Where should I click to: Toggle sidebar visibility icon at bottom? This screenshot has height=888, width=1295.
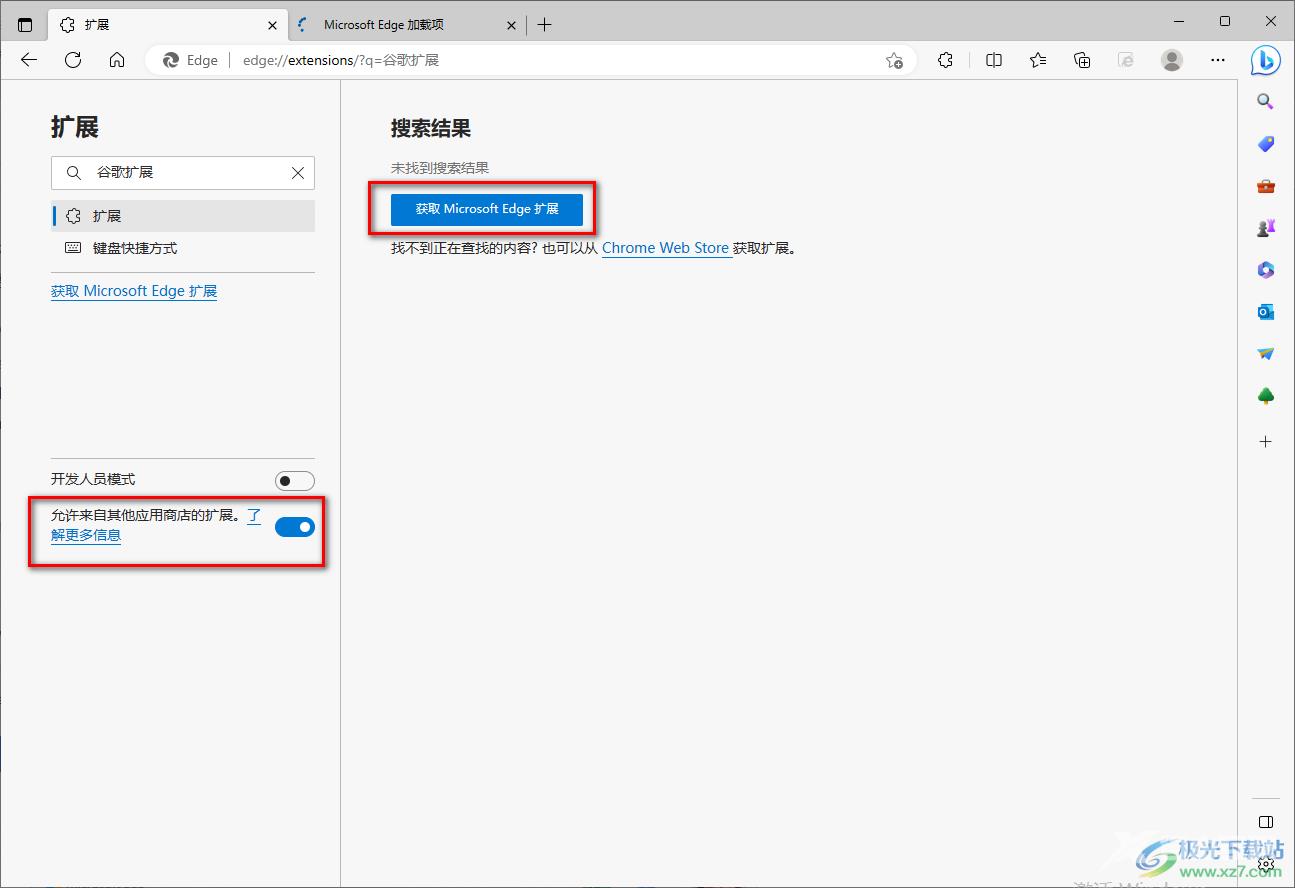click(x=1265, y=822)
